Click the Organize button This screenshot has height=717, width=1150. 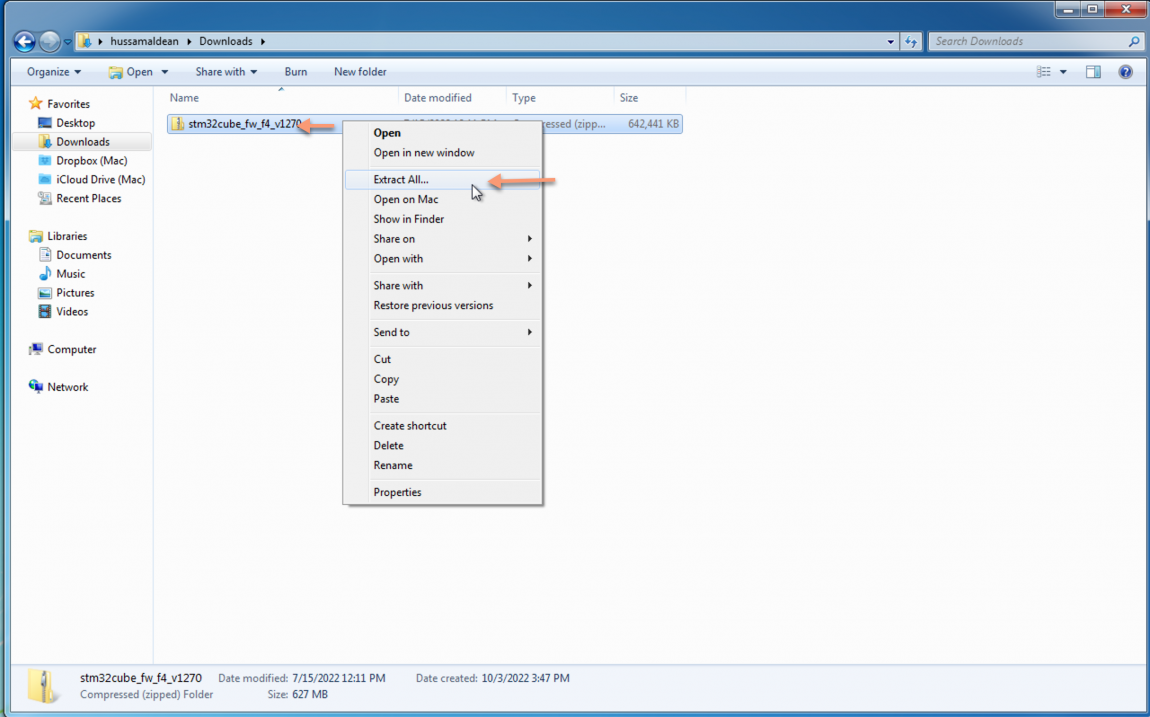[52, 71]
